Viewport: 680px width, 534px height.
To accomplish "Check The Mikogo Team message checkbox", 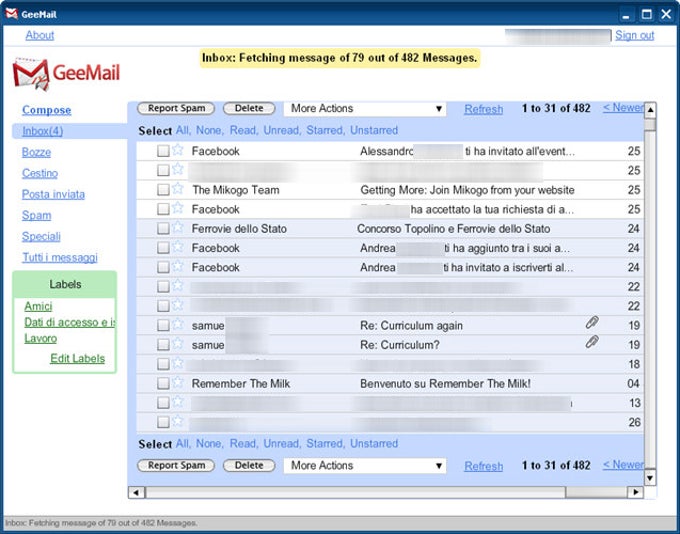I will [163, 190].
